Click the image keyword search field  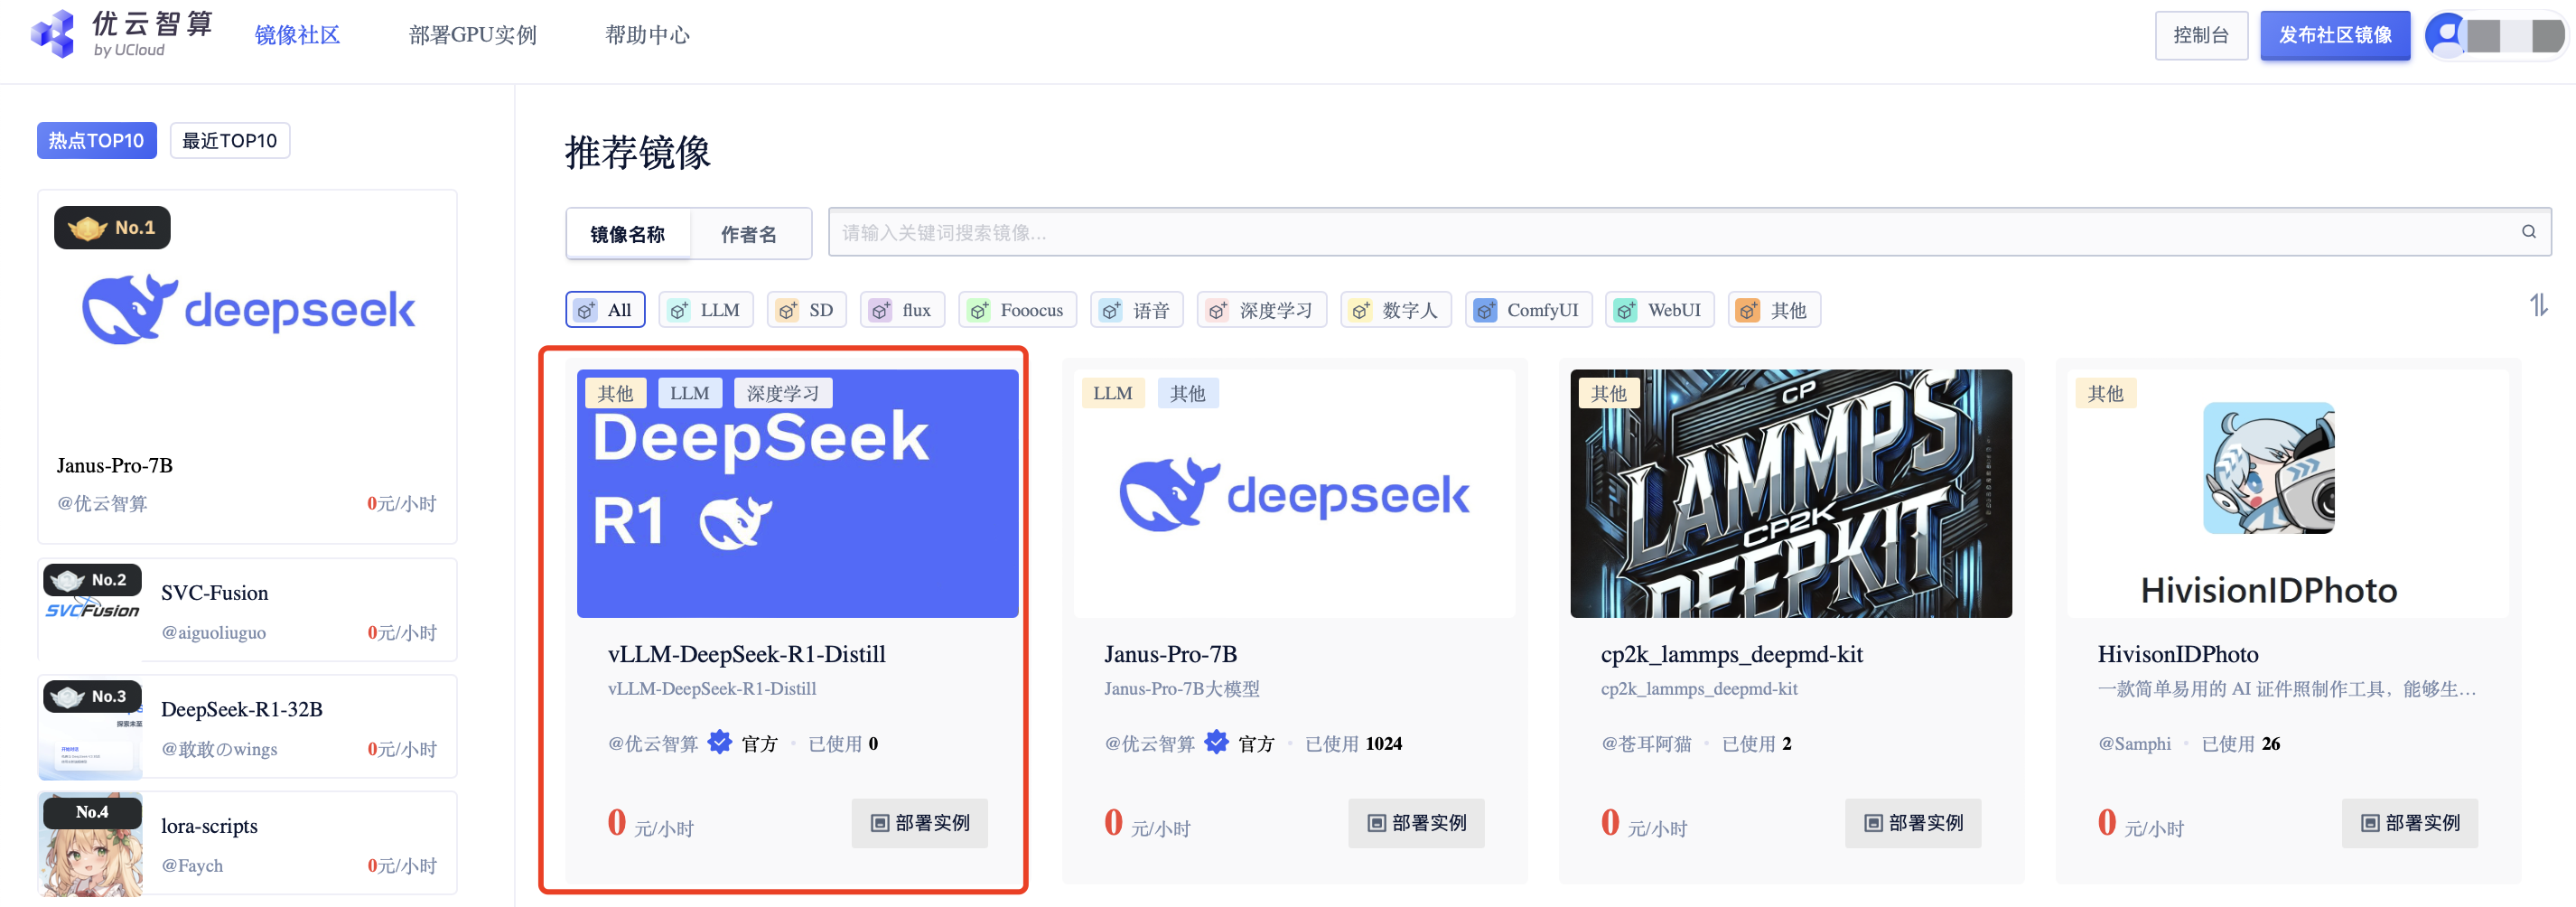click(x=1670, y=232)
